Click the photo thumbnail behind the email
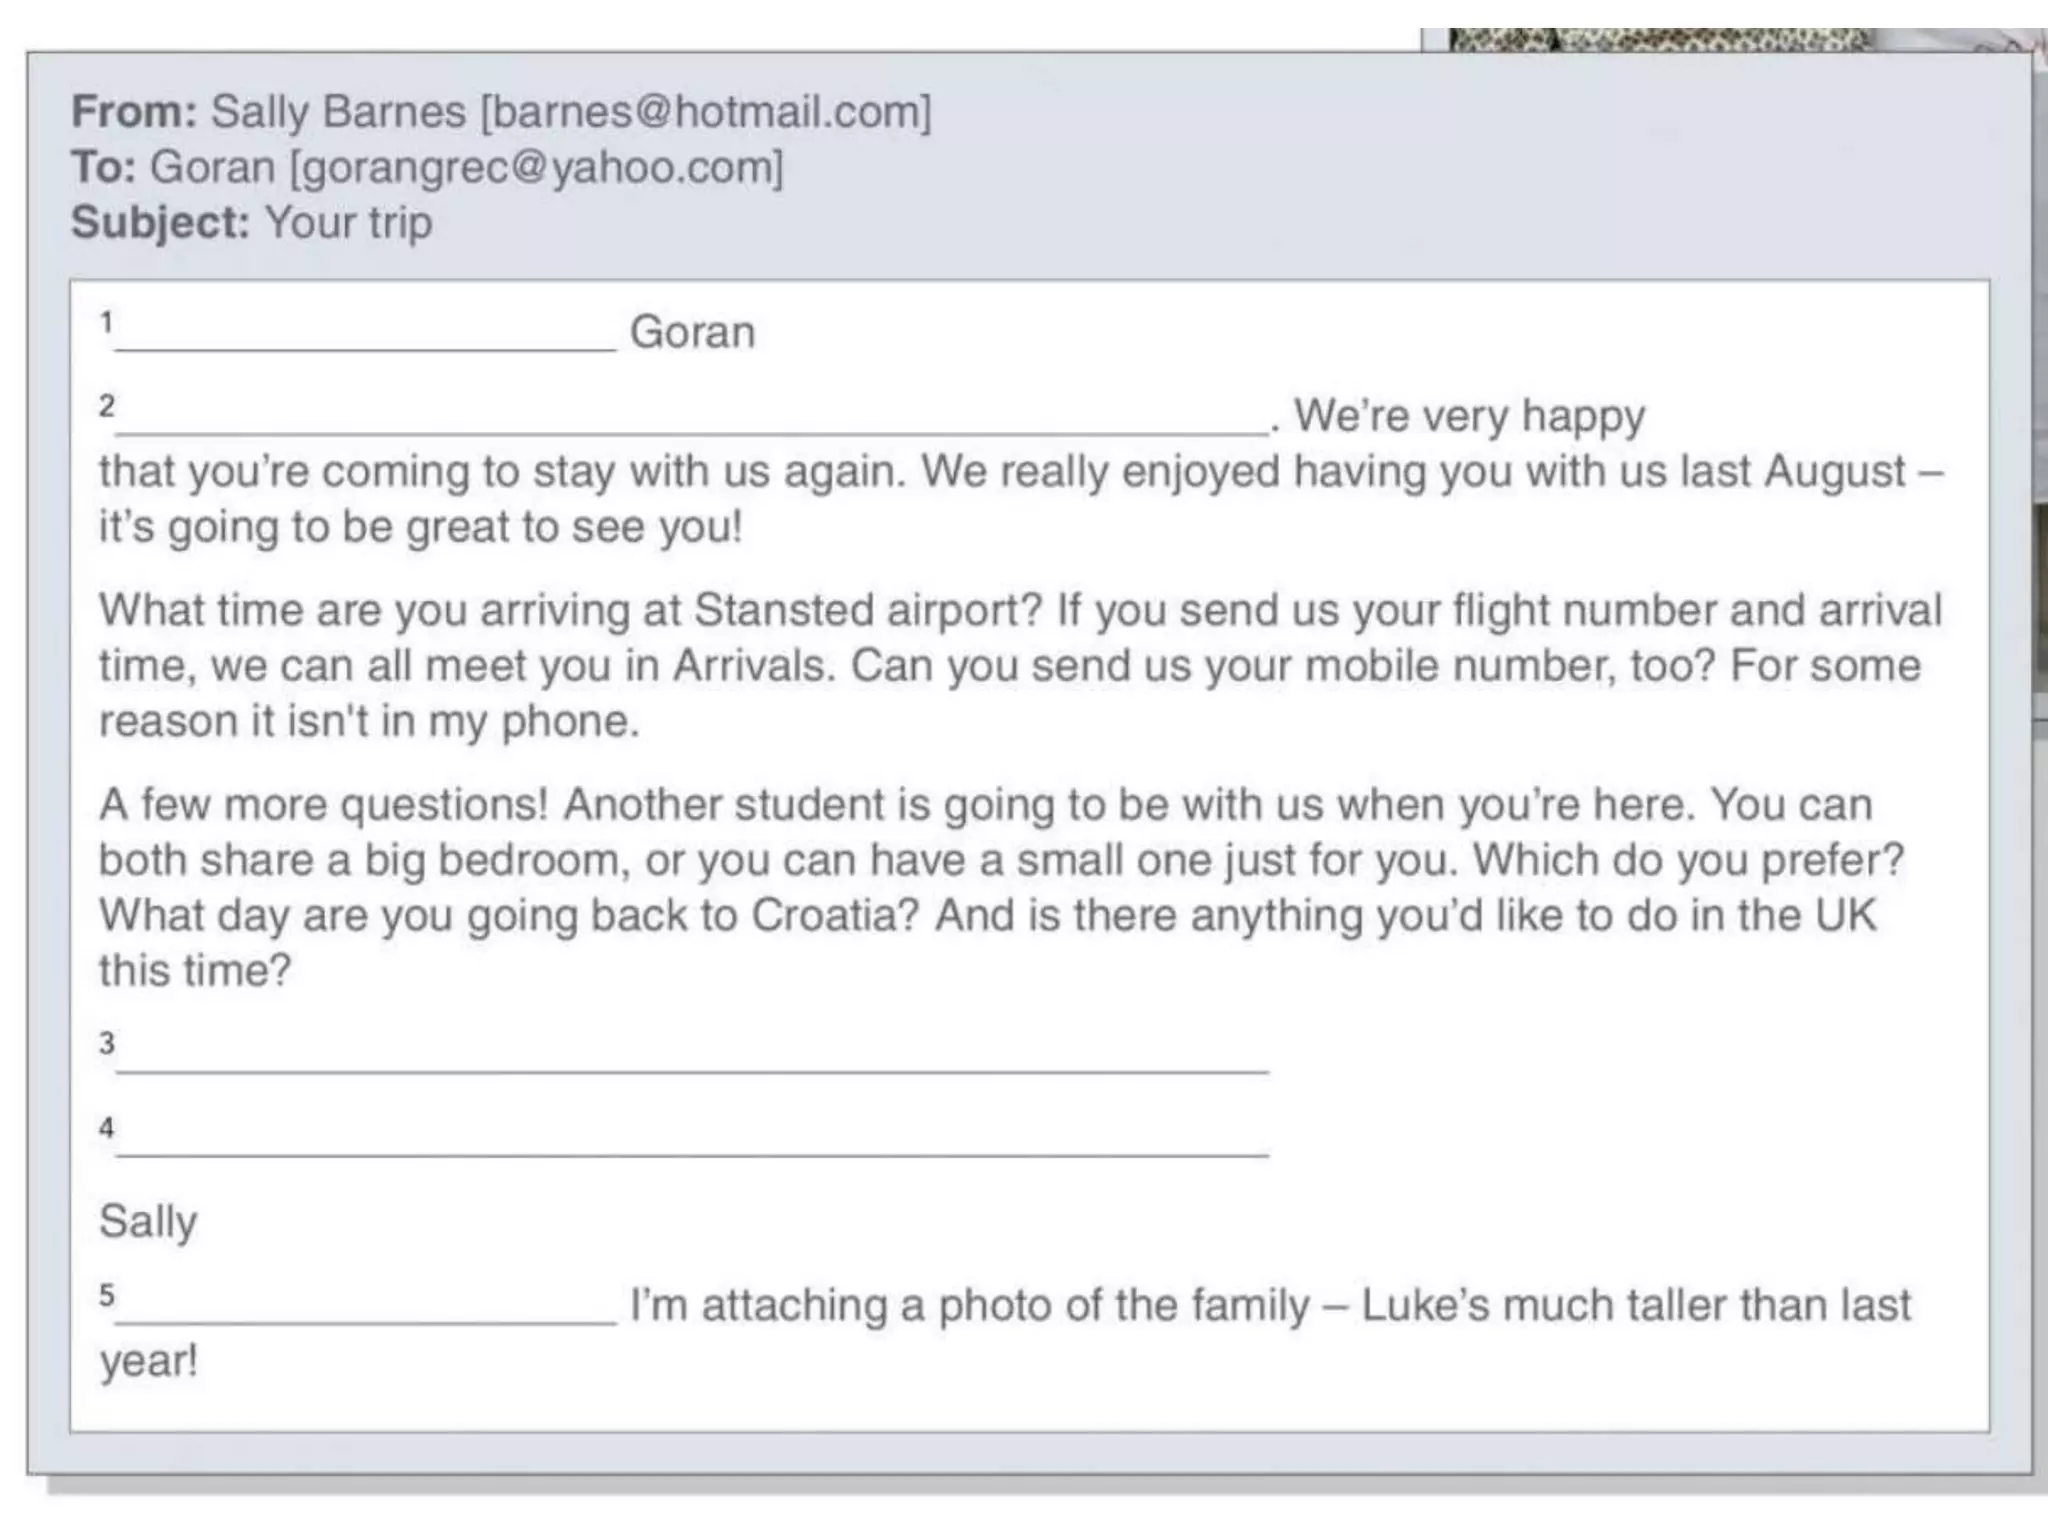 coord(1660,40)
